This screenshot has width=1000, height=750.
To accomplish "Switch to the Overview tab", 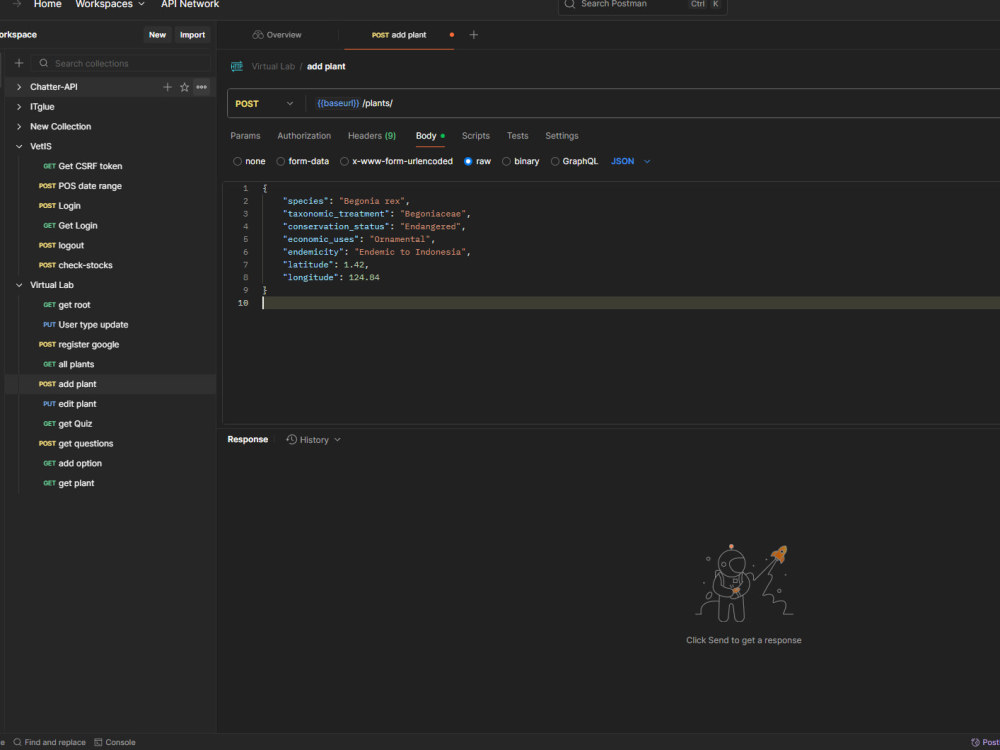I will (277, 35).
